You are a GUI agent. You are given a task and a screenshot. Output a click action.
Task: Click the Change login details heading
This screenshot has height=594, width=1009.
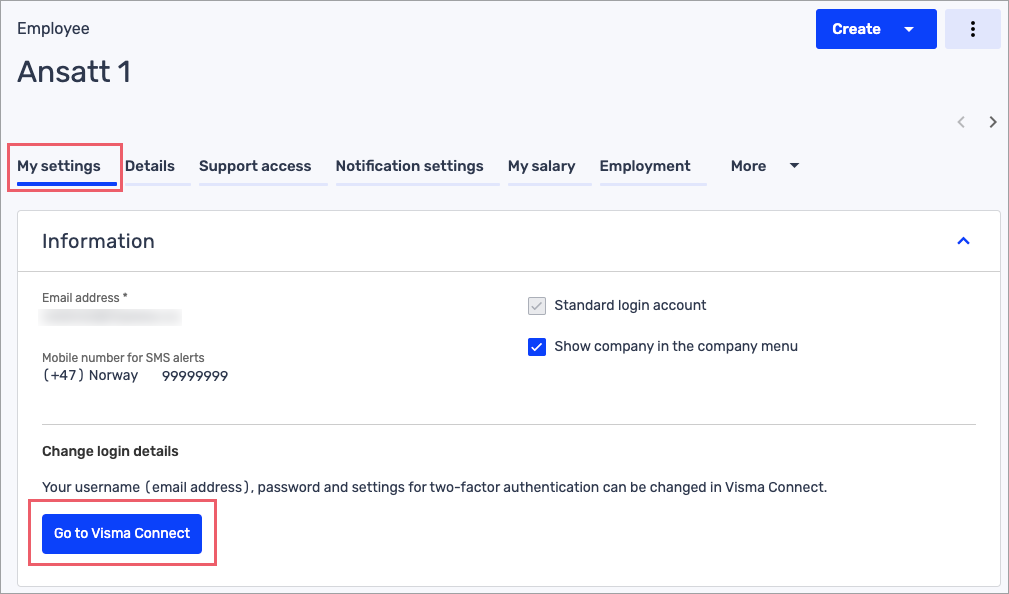point(110,451)
